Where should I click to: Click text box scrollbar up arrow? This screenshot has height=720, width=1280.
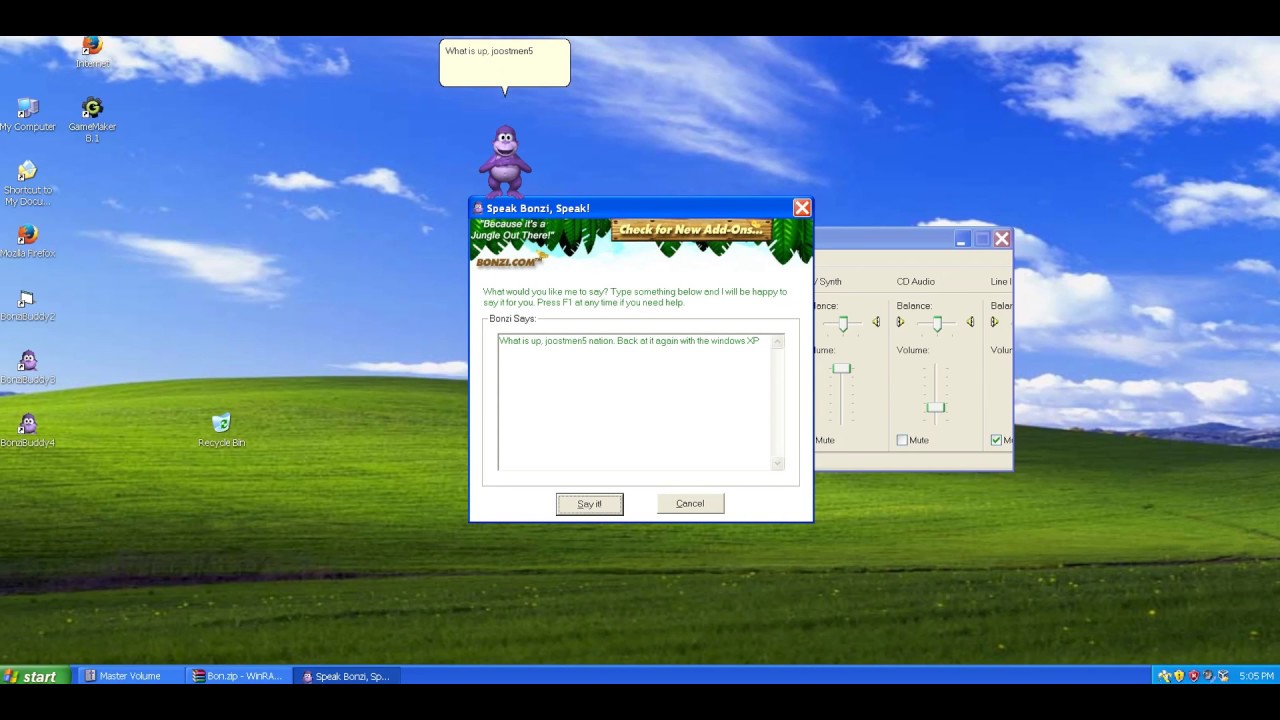[x=777, y=341]
